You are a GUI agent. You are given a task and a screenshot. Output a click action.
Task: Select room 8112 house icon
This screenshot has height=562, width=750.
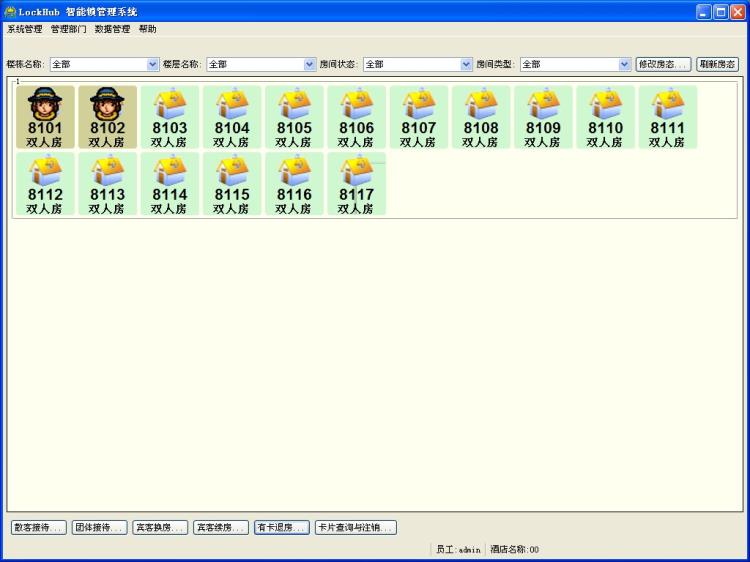[x=45, y=171]
